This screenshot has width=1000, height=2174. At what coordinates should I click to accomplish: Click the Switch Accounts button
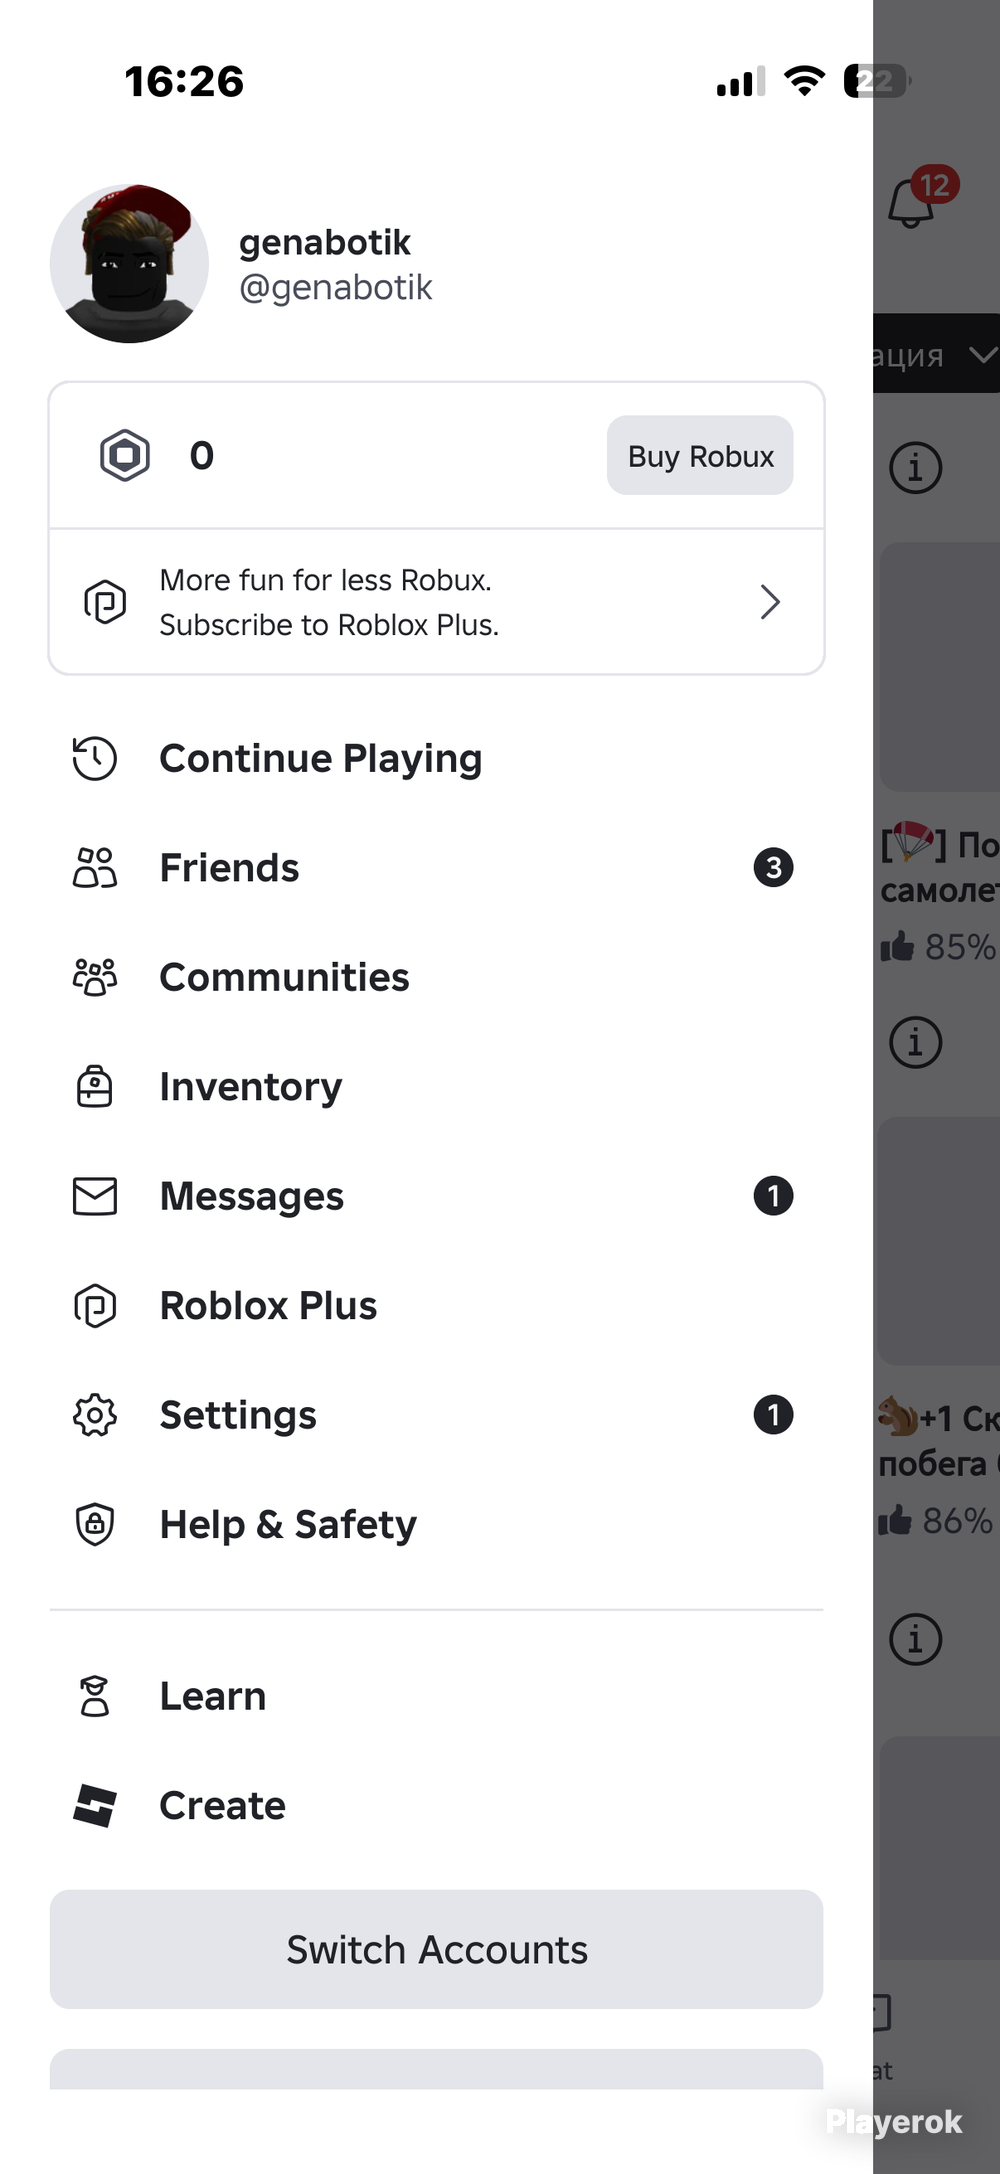coord(436,1949)
